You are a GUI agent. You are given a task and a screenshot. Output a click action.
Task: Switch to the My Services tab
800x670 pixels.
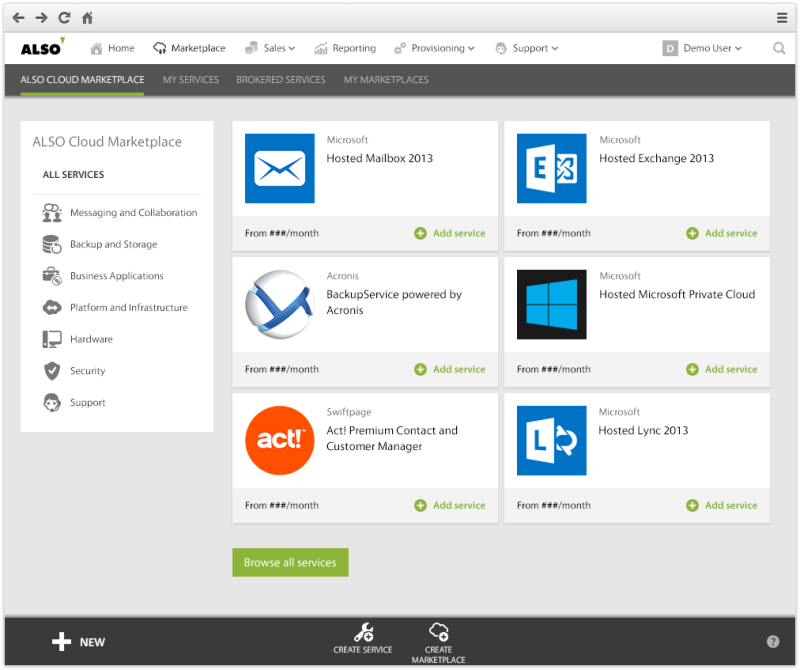point(190,80)
